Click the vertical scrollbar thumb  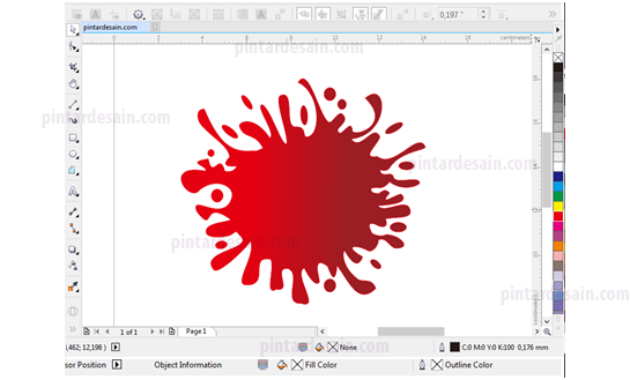pos(546,170)
